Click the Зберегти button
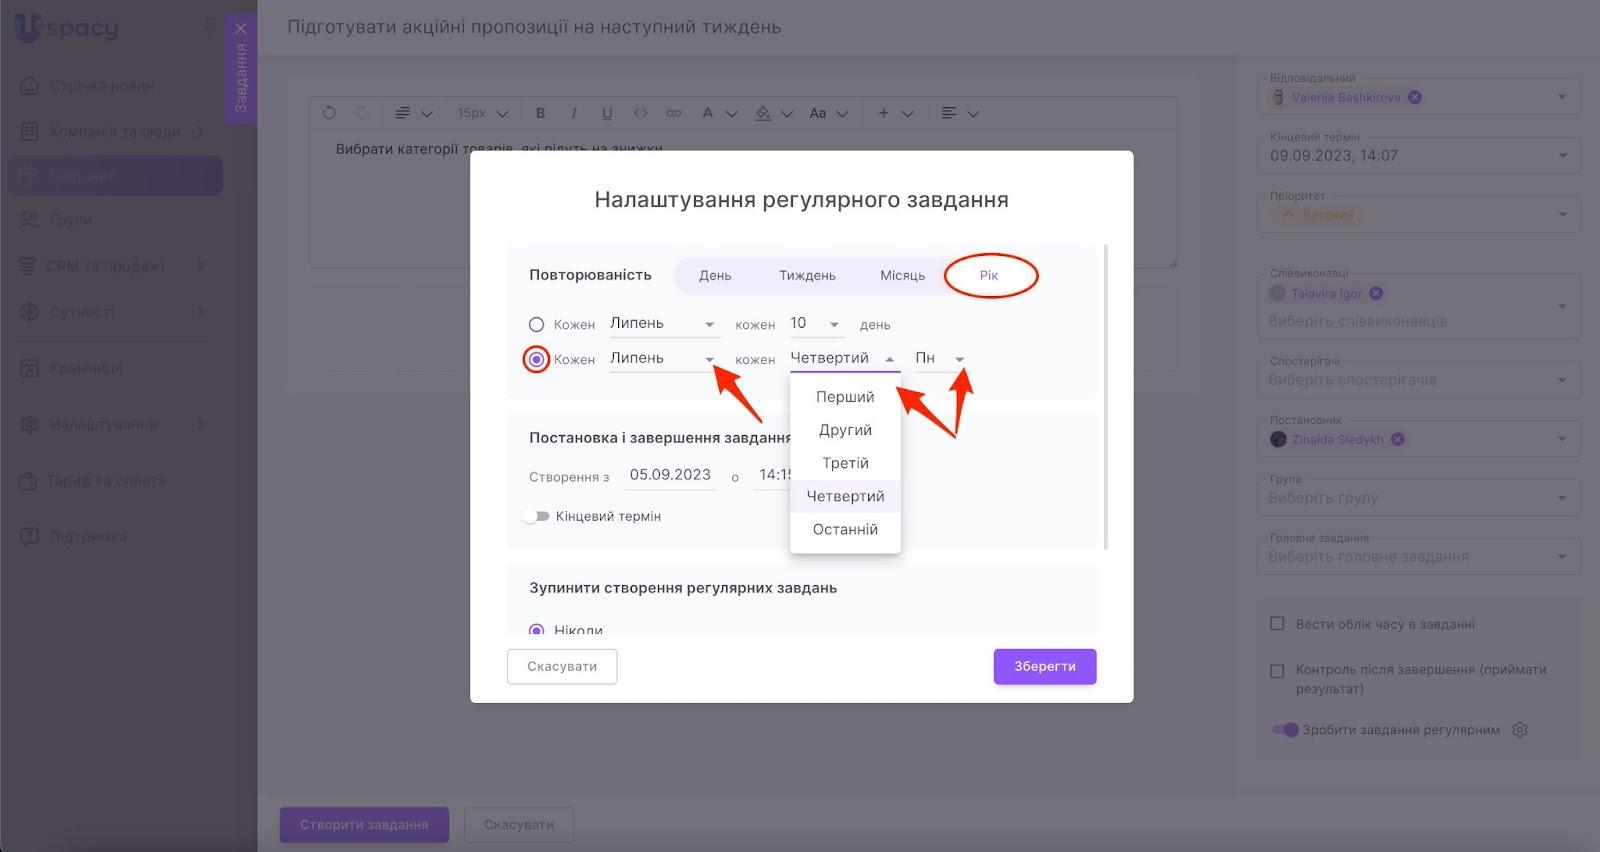This screenshot has width=1600, height=852. [1045, 666]
